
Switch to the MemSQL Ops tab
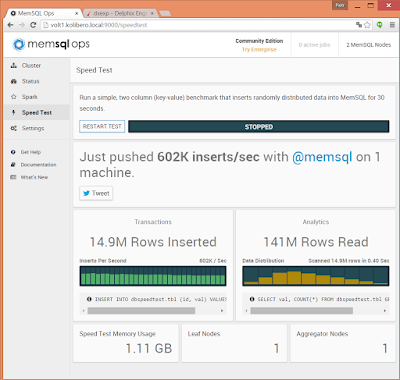click(x=44, y=13)
